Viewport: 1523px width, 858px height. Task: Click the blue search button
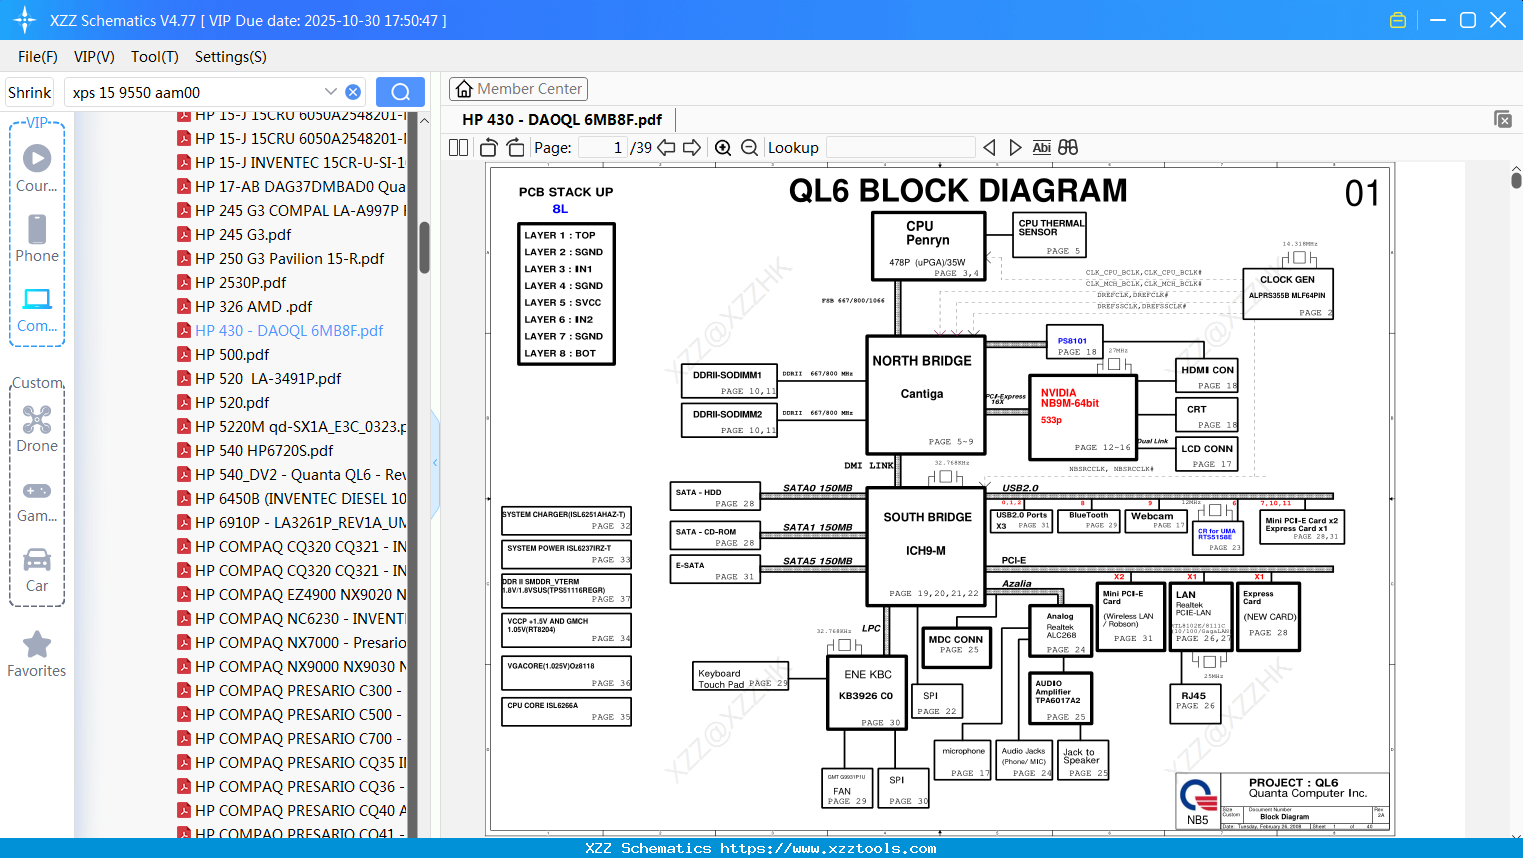click(400, 92)
